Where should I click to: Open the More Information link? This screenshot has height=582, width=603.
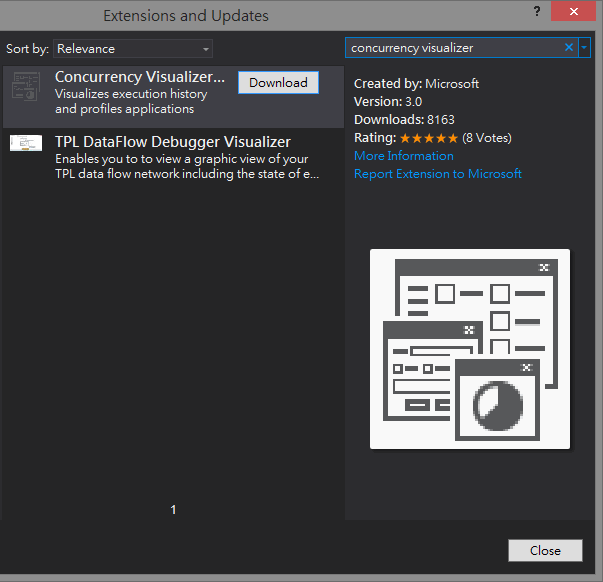point(403,156)
